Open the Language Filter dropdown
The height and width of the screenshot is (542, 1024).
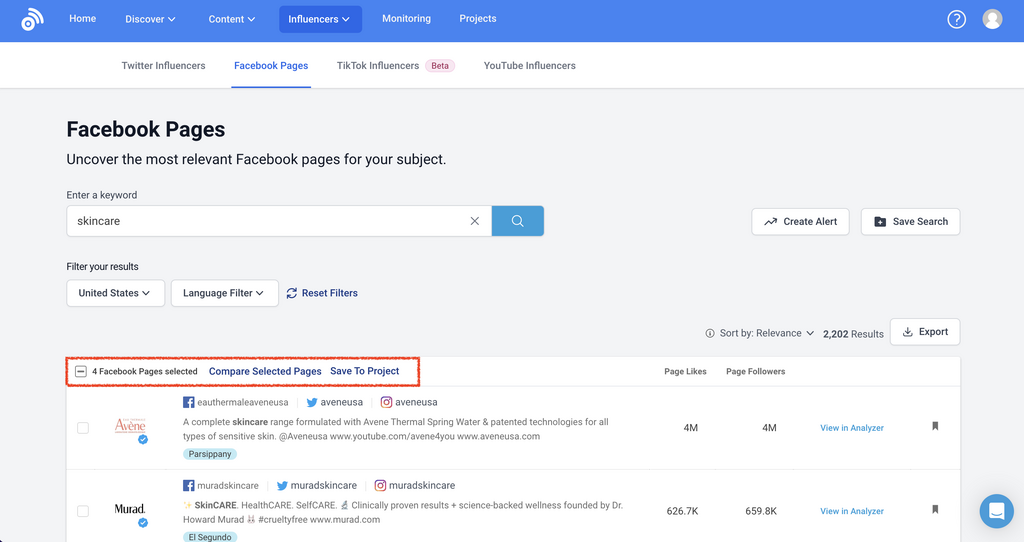click(224, 293)
